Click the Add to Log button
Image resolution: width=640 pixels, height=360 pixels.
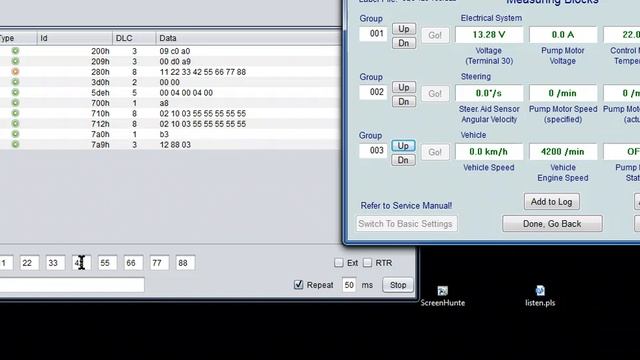(551, 202)
